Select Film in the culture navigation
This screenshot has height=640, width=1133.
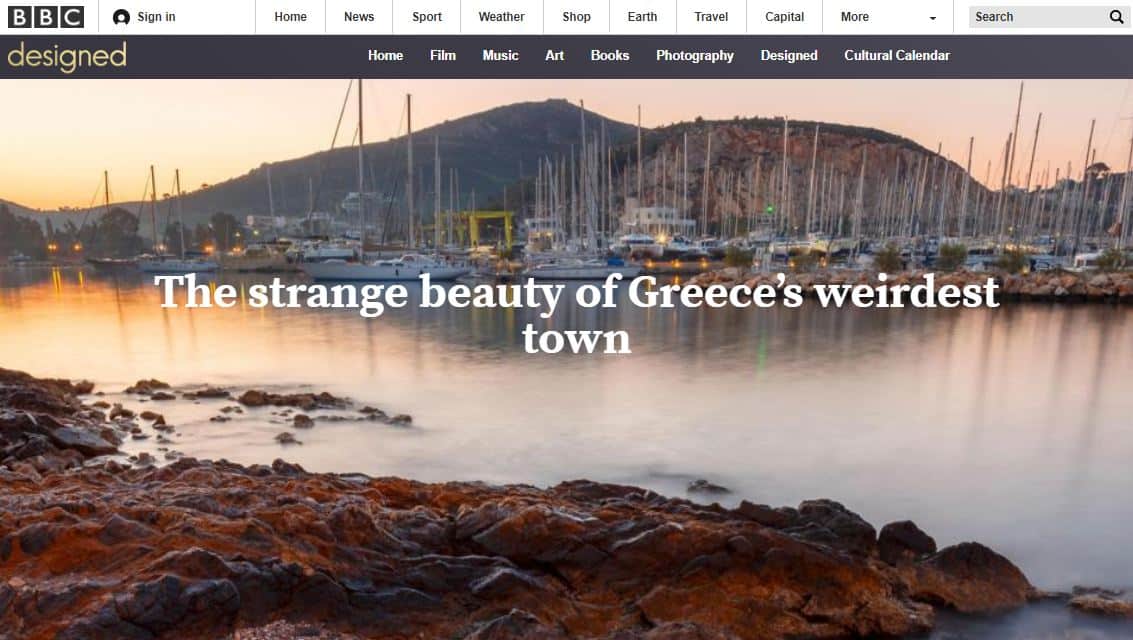click(443, 56)
